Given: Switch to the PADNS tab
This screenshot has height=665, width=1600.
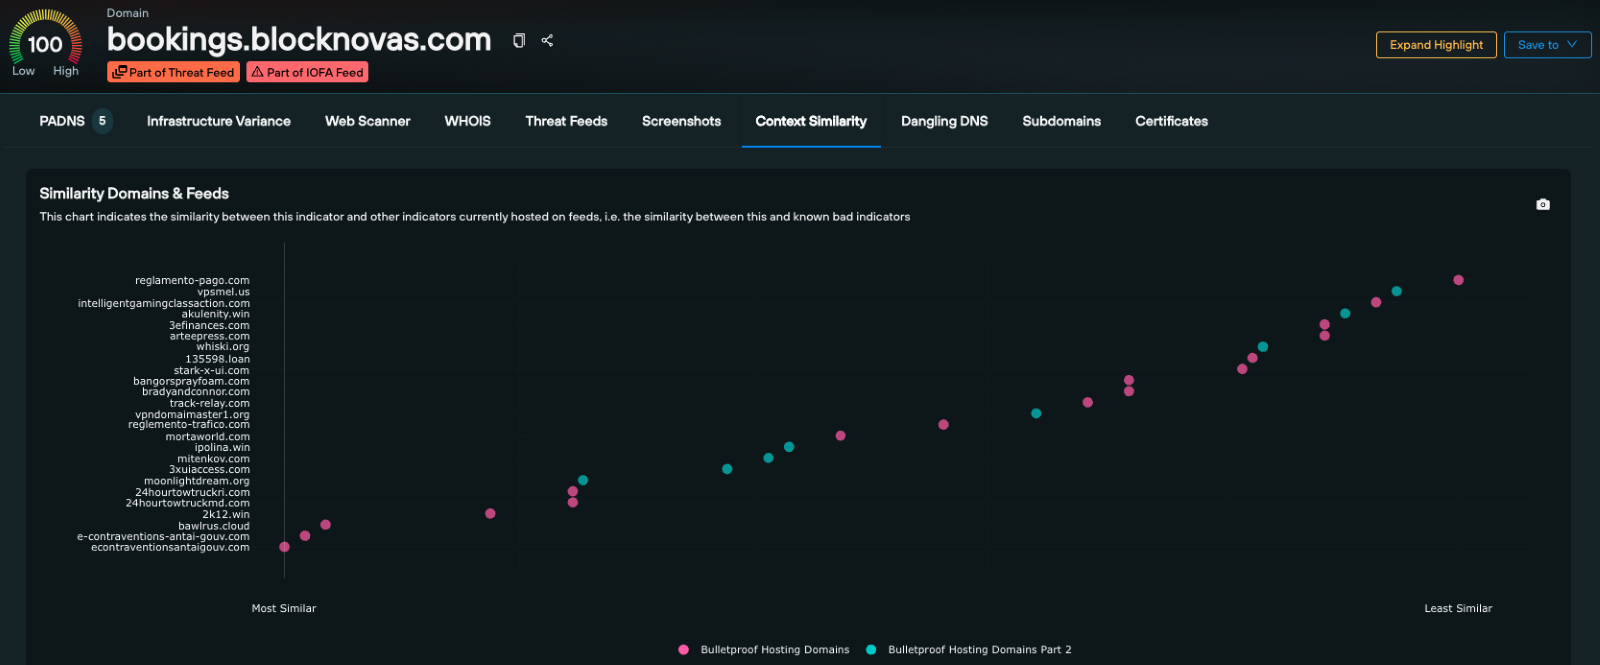Looking at the screenshot, I should (x=75, y=121).
